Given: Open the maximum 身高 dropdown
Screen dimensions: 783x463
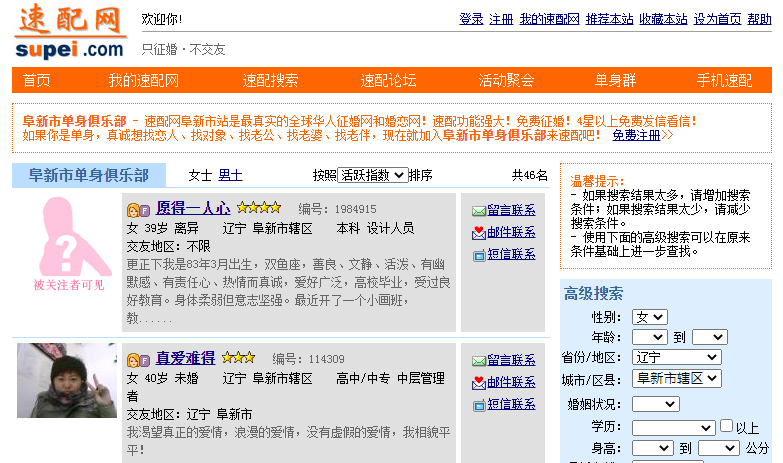Looking at the screenshot, I should pos(719,448).
